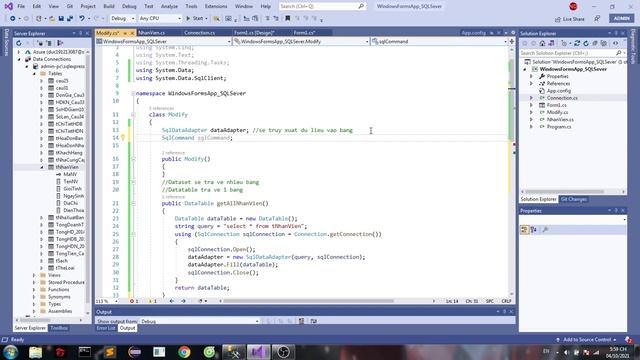The width and height of the screenshot is (640, 360).
Task: Open the sqlCommand member dropdown
Action: click(x=439, y=41)
